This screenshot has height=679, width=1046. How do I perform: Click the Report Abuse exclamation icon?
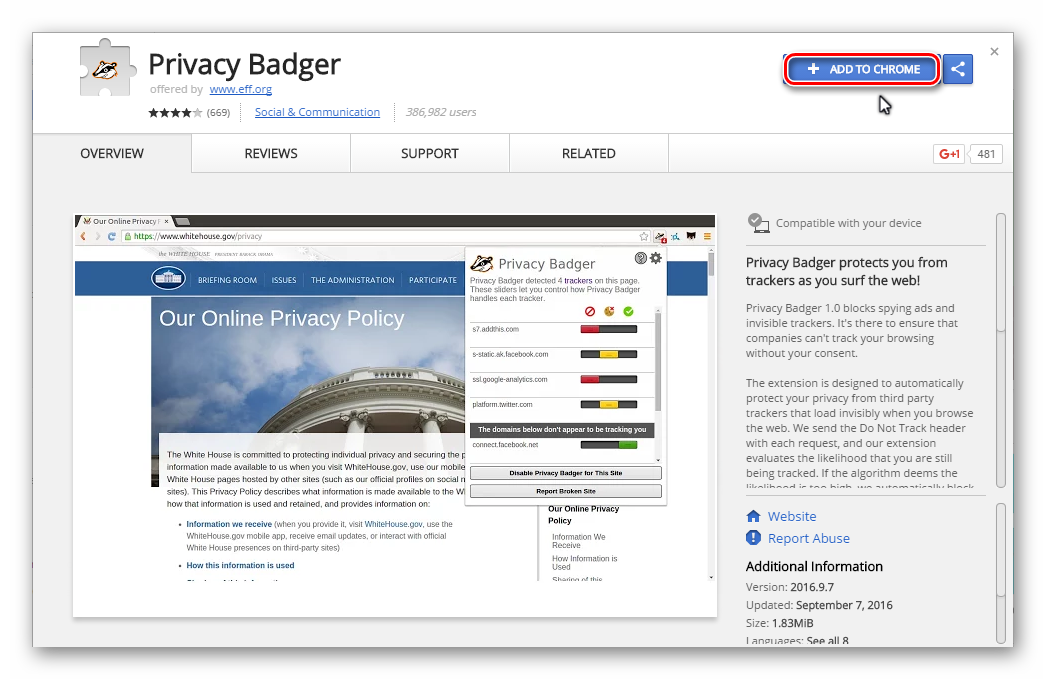click(753, 538)
